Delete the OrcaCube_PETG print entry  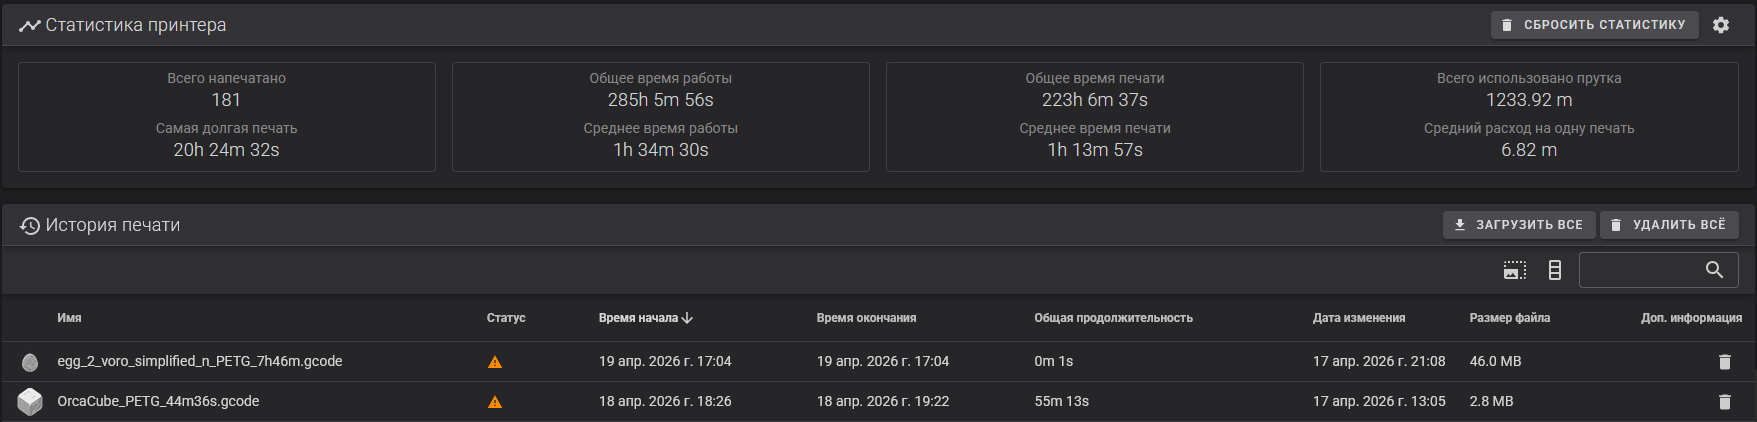point(1724,402)
